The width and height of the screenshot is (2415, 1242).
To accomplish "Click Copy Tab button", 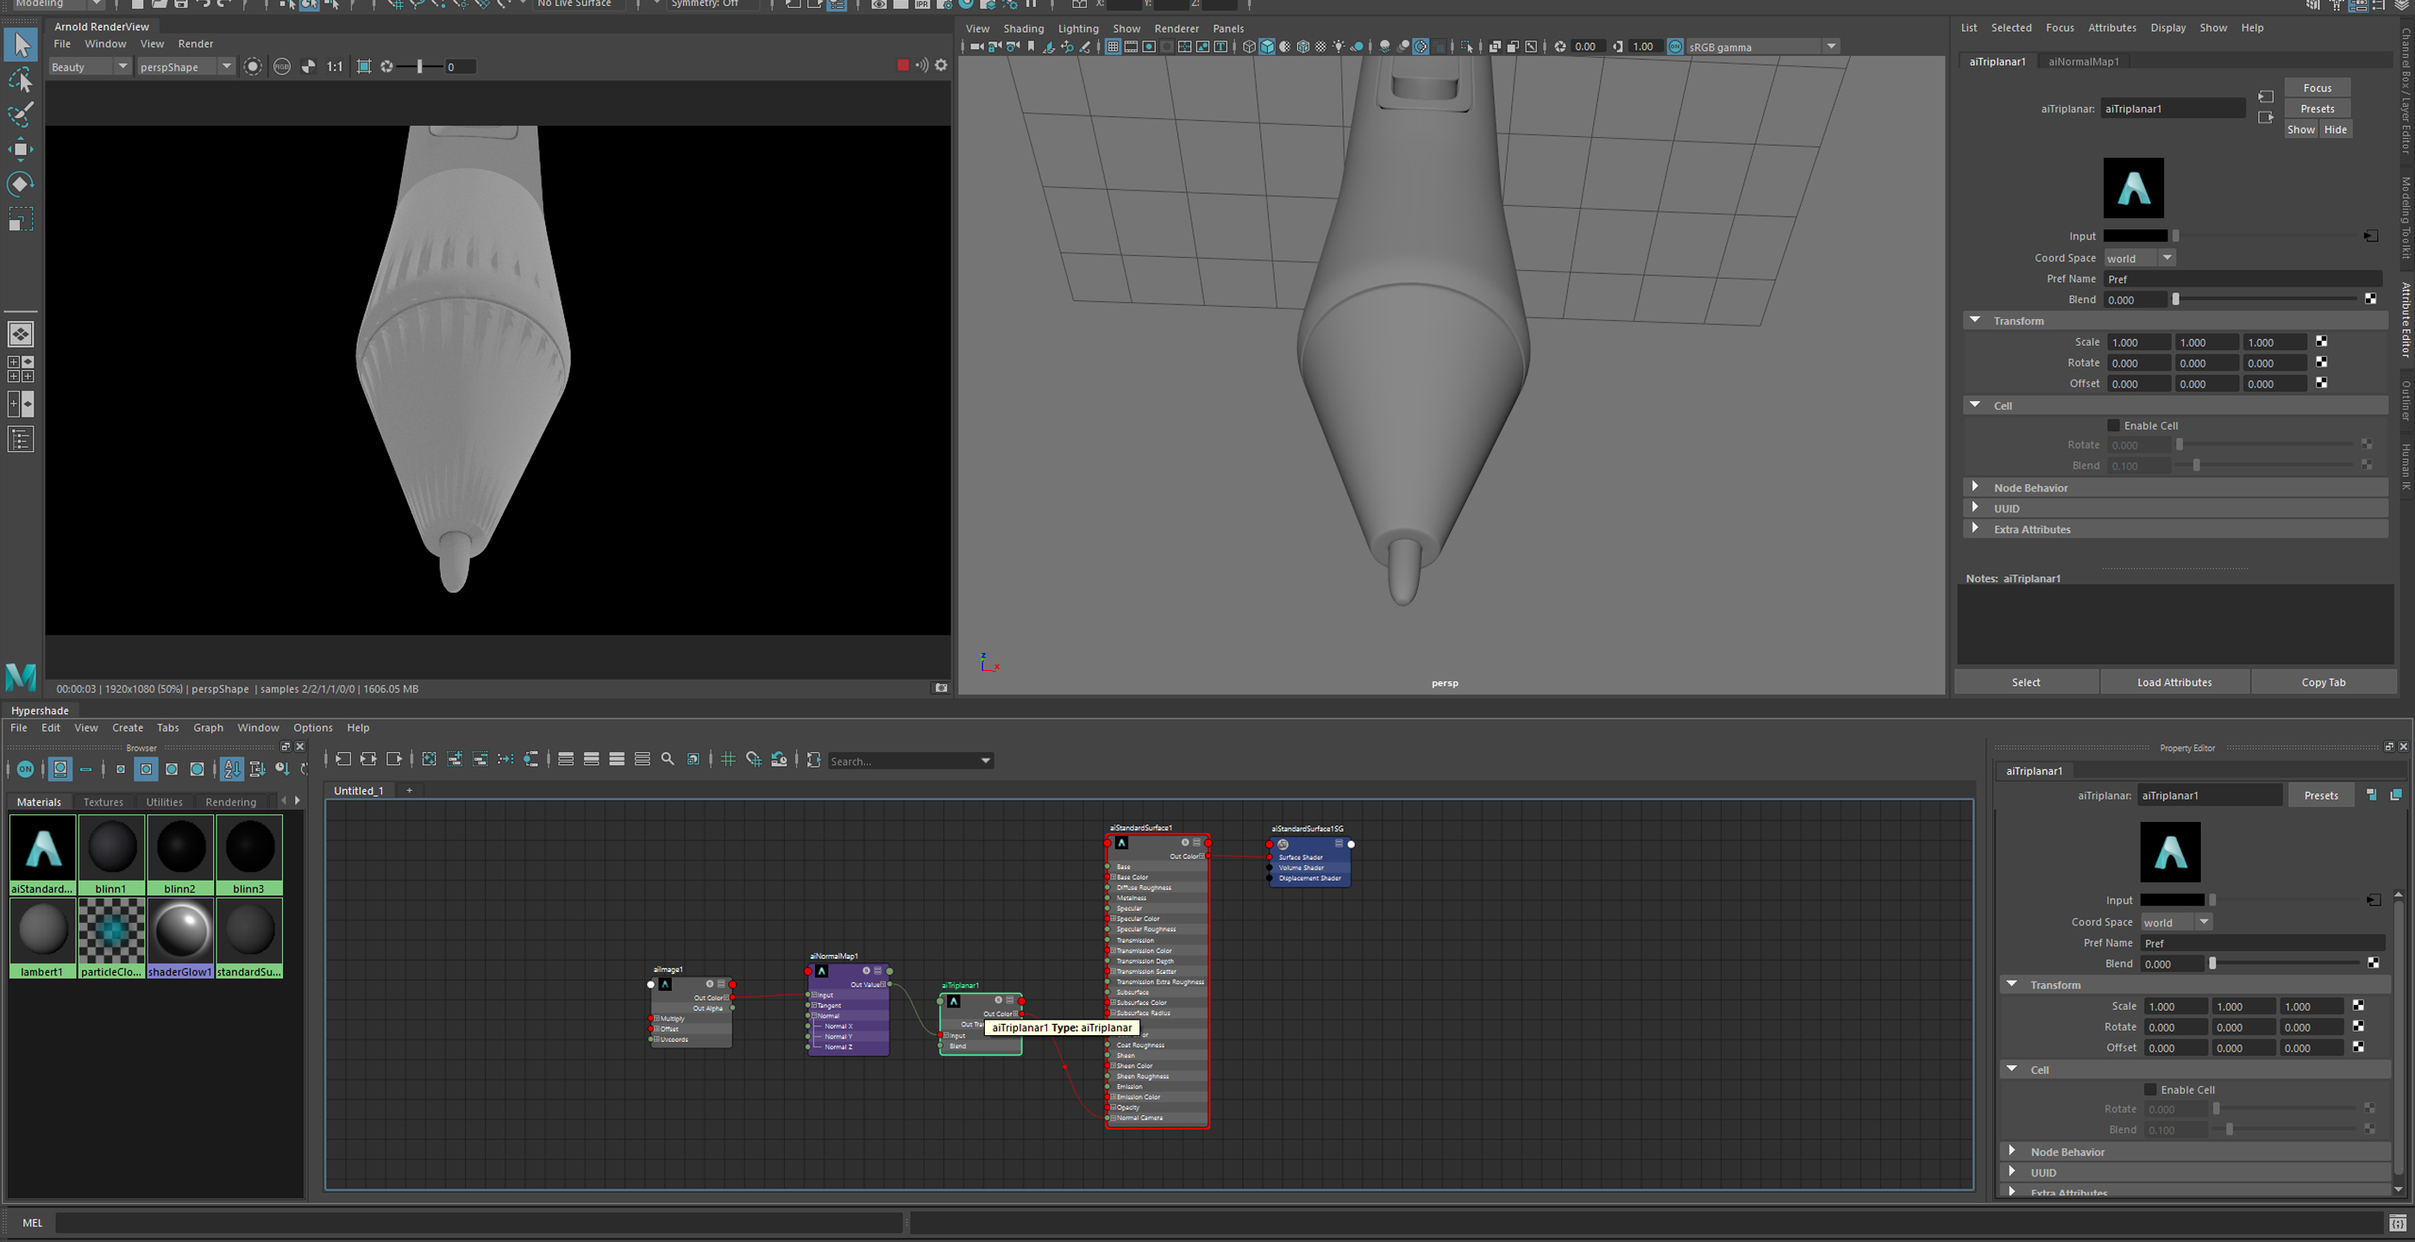I will [2323, 683].
